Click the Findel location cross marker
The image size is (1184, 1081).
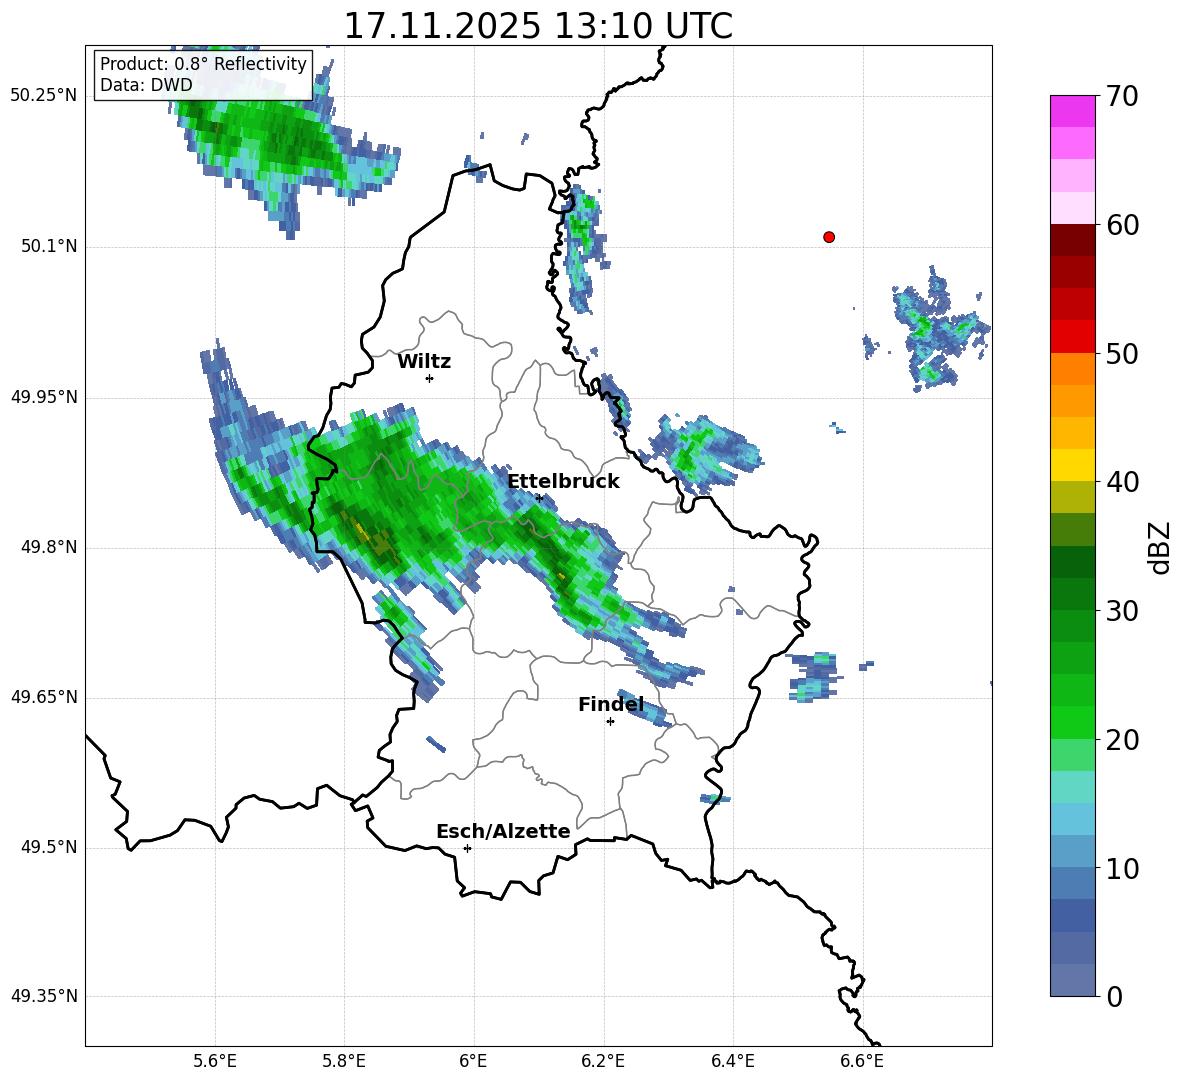pyautogui.click(x=610, y=722)
